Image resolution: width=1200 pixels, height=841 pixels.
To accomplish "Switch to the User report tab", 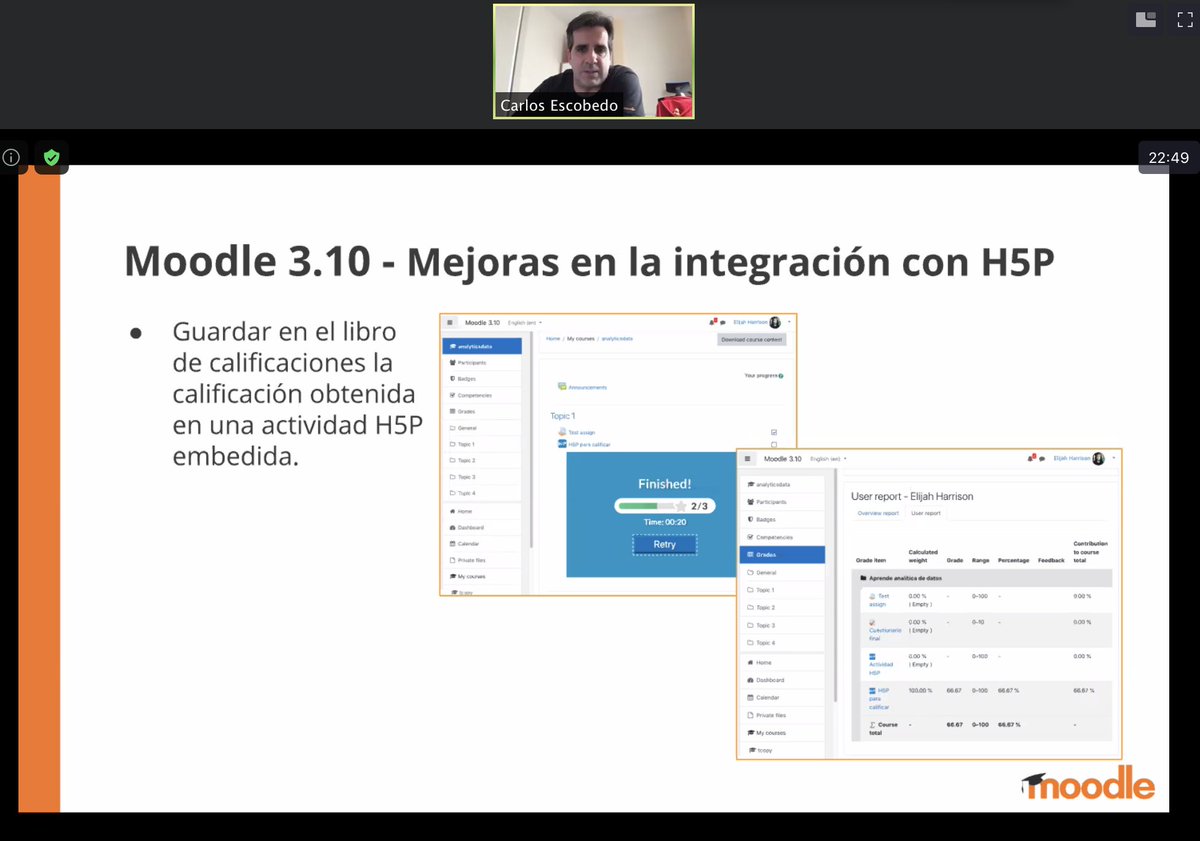I will coord(926,513).
